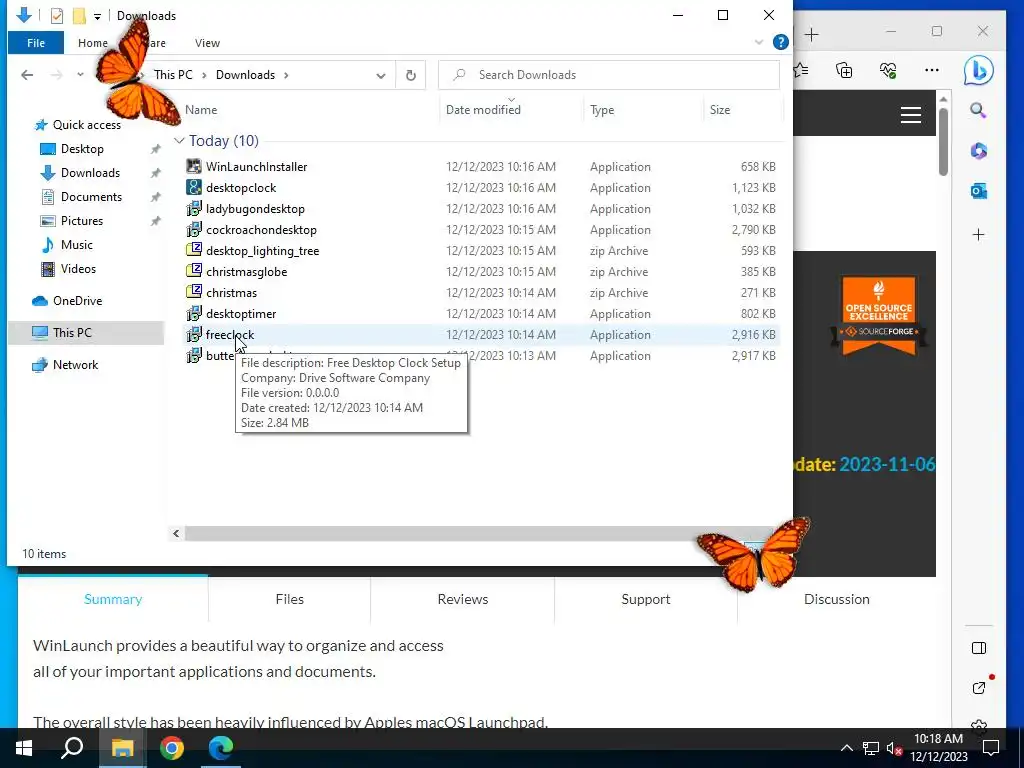Select the christmasglobe zip archive icon
Viewport: 1024px width, 768px height.
[x=194, y=271]
